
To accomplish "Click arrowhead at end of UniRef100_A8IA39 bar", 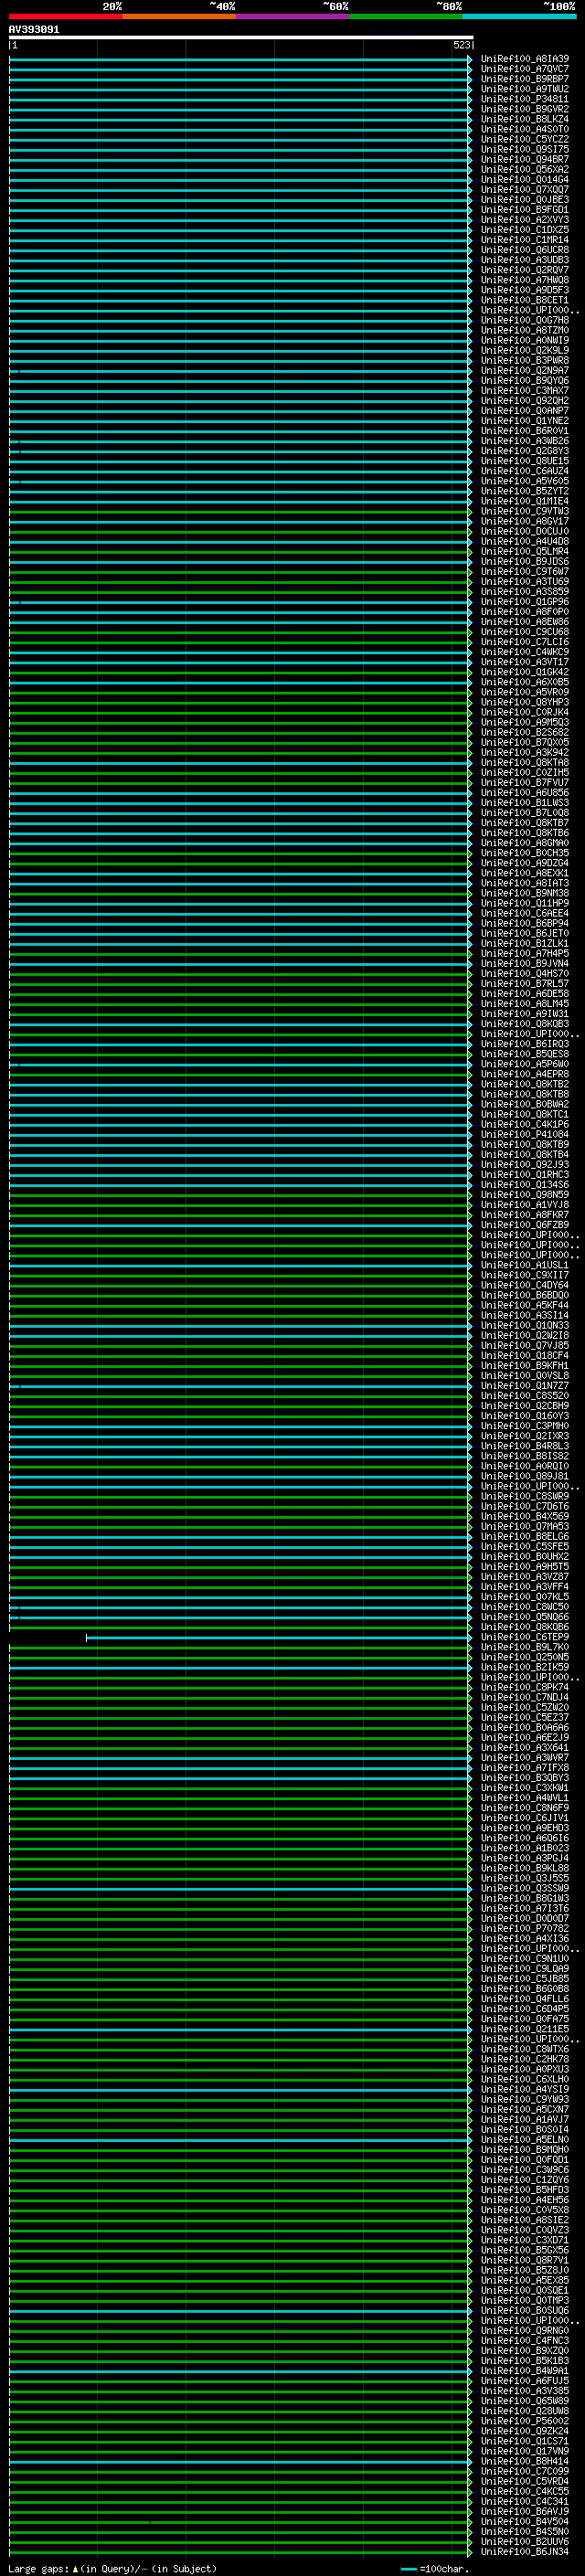I will click(470, 59).
